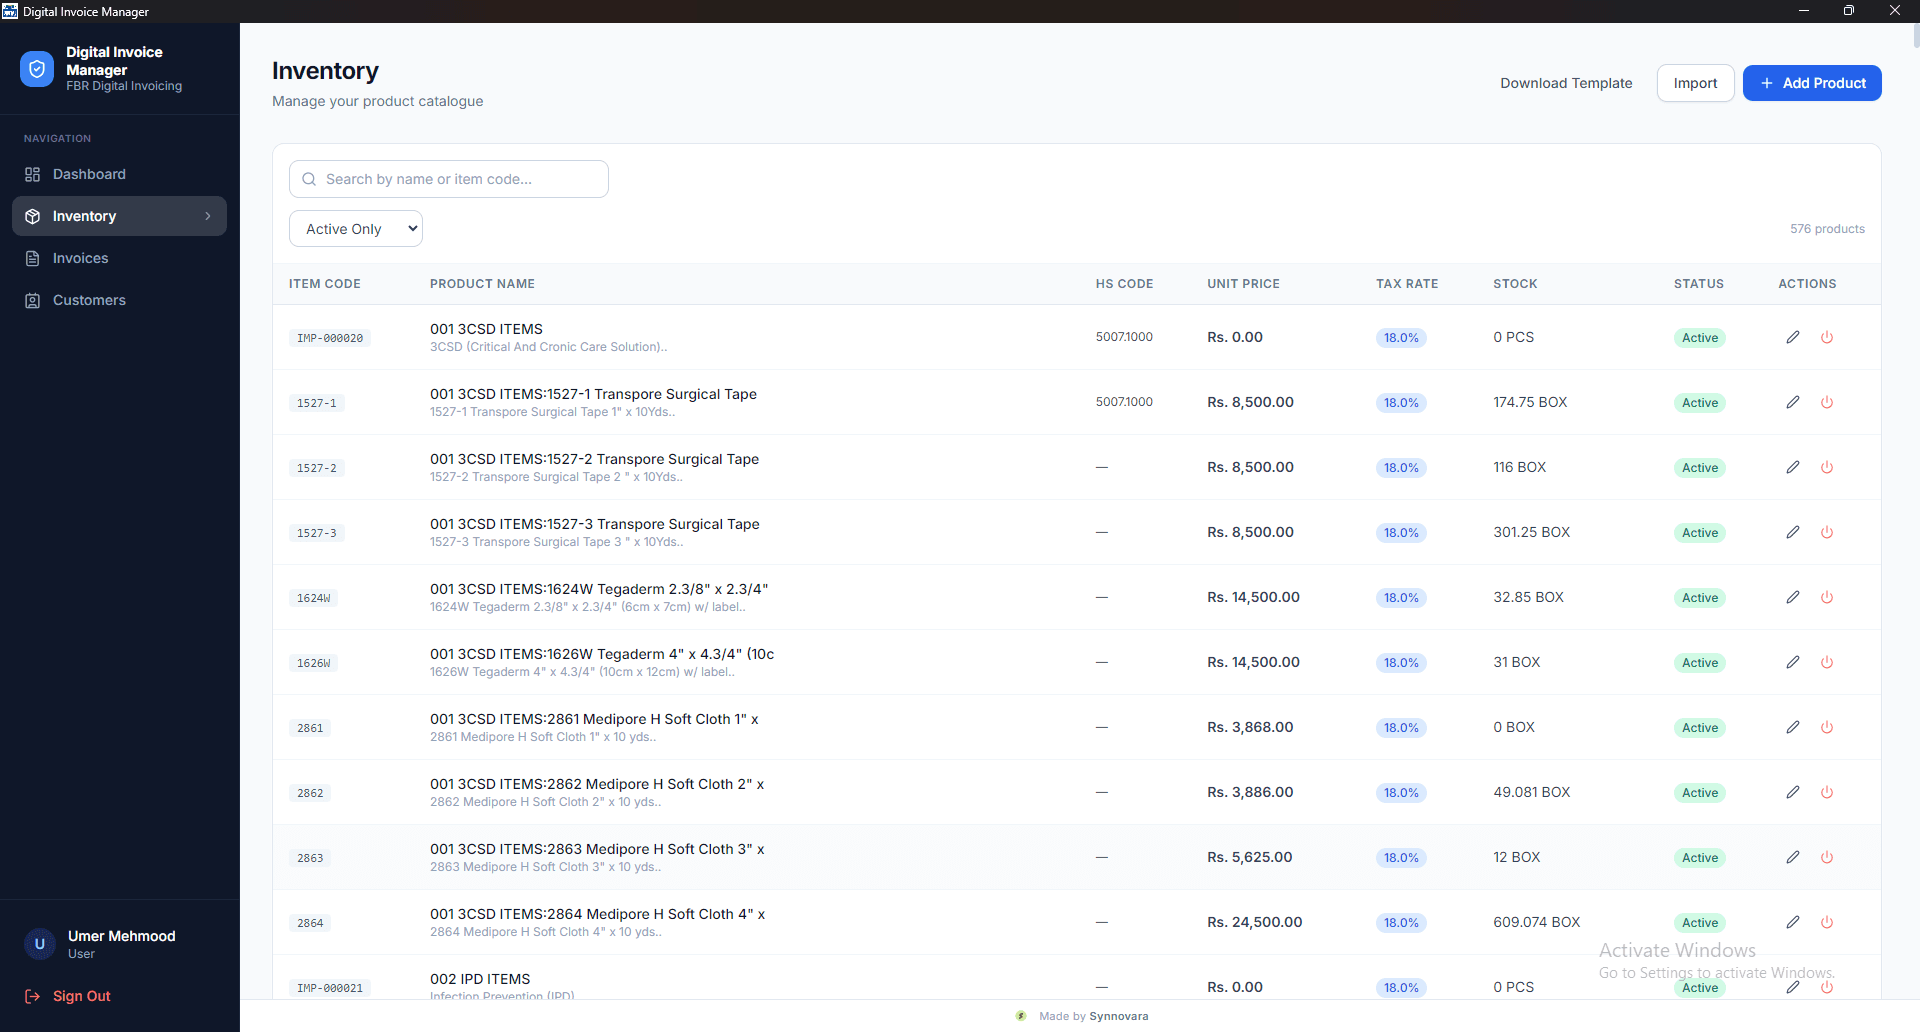Edit item 2861 Medipore H Soft Cloth

click(1793, 727)
